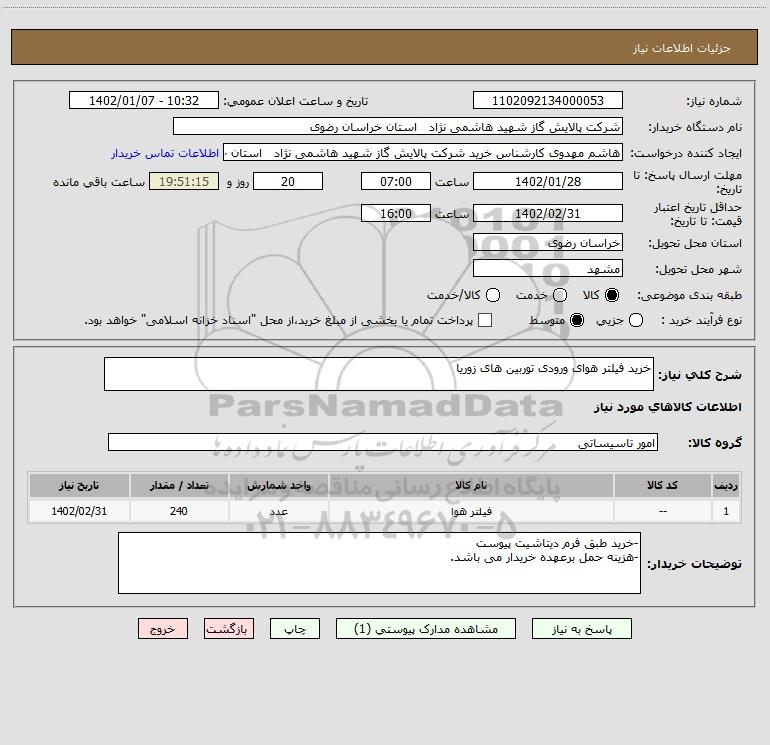Click the پاسخ به نیاز button

(x=581, y=629)
